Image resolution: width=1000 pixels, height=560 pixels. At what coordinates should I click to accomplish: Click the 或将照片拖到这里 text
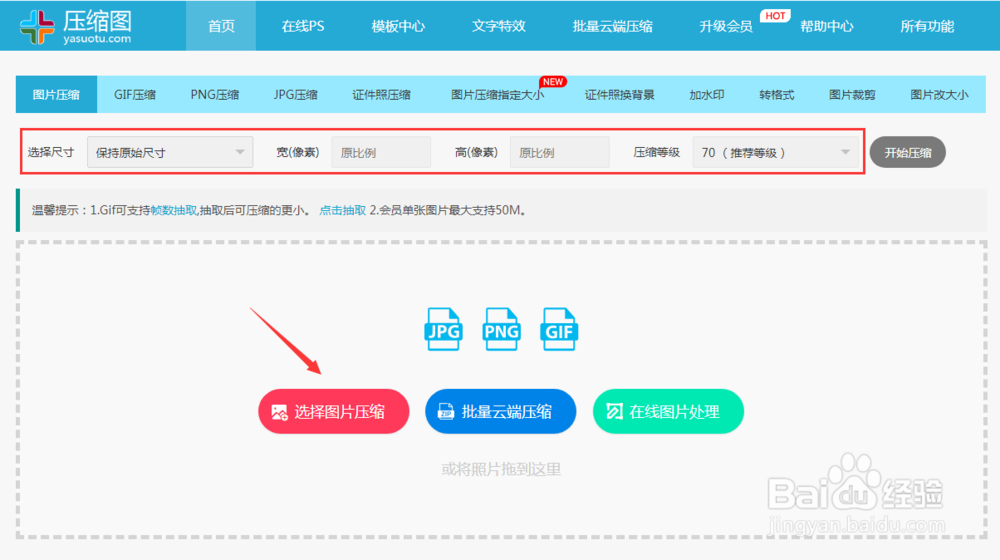click(x=501, y=469)
